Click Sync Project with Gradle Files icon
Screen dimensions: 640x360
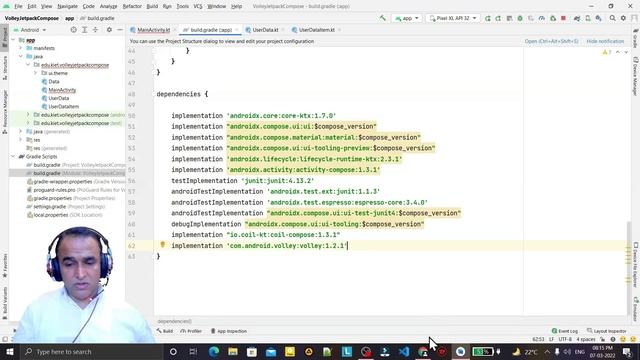pyautogui.click(x=577, y=18)
